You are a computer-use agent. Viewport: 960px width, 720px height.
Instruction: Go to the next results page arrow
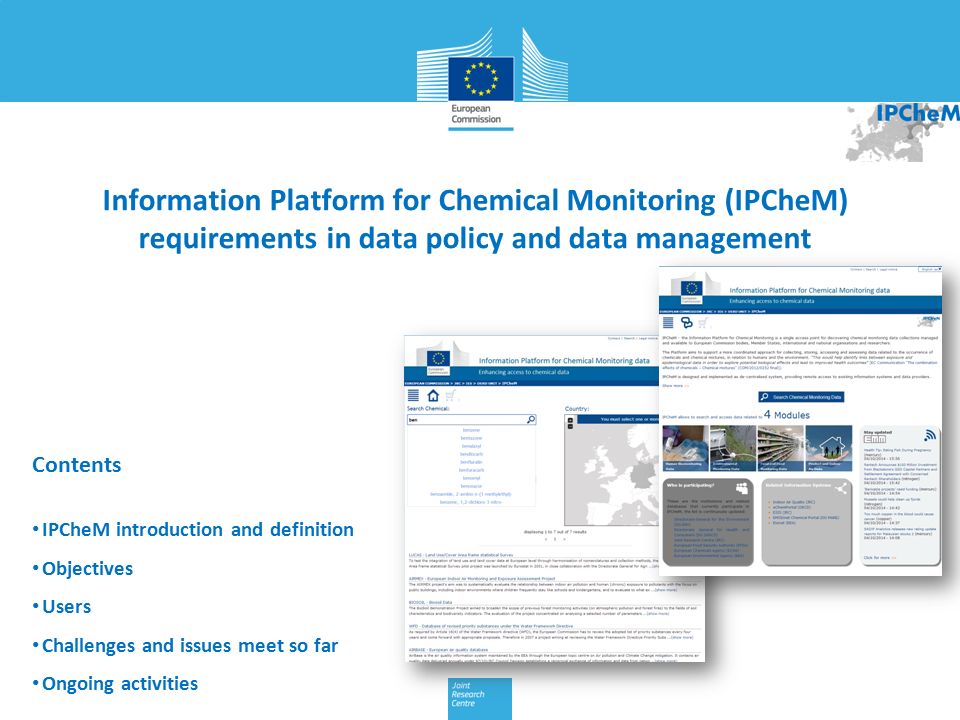[564, 539]
